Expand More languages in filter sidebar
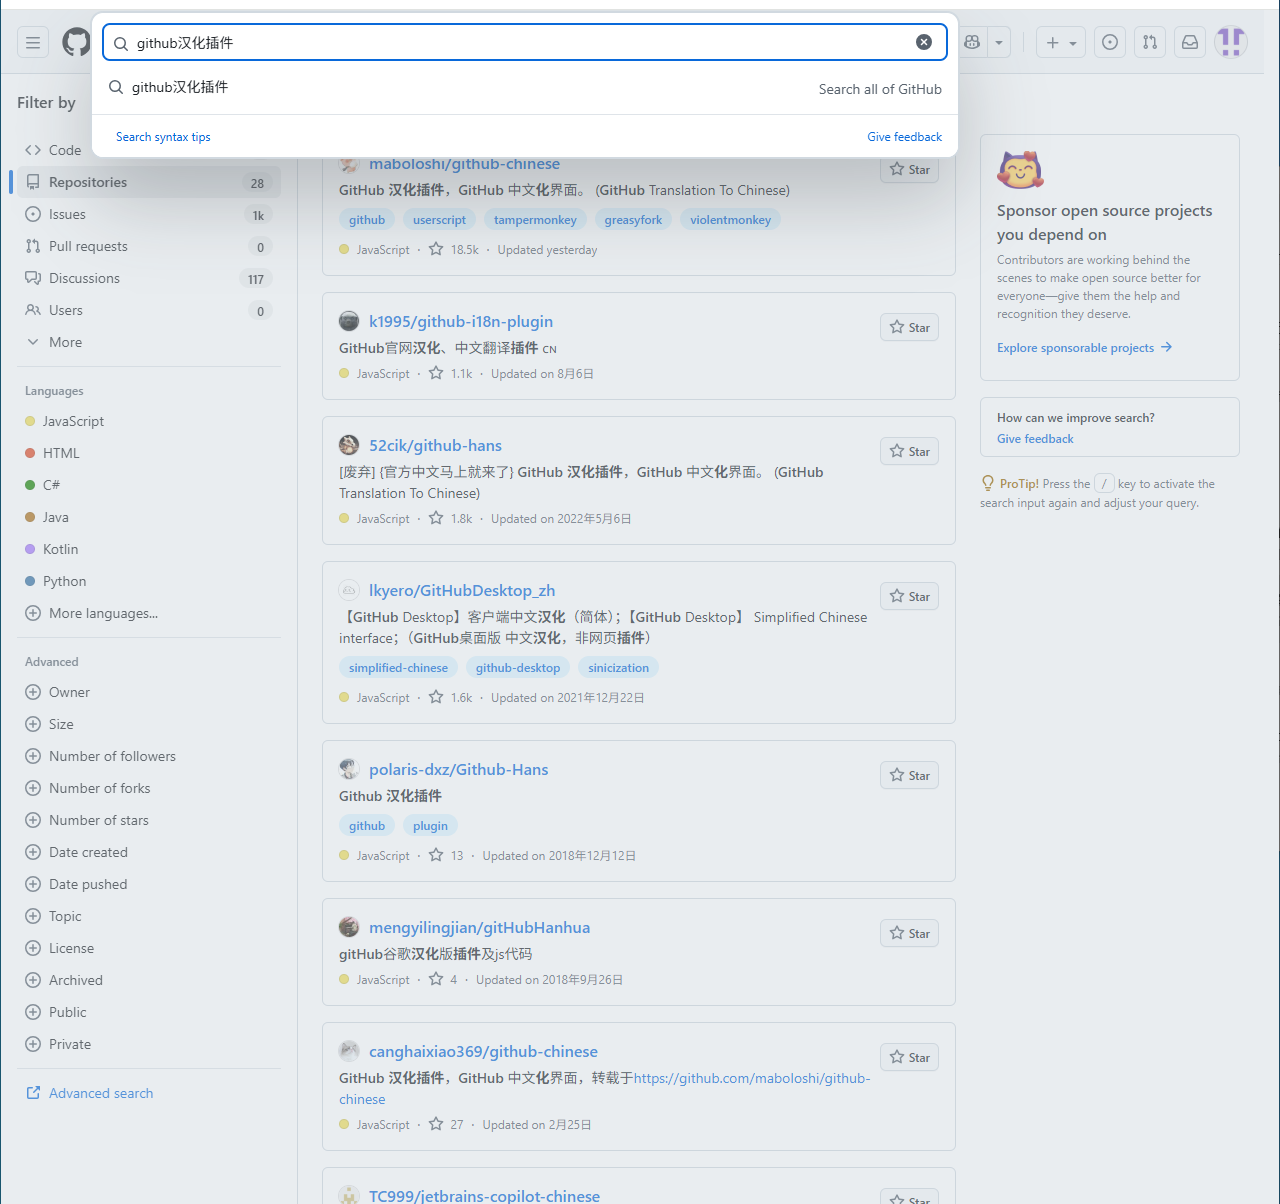Viewport: 1280px width, 1204px height. click(102, 613)
